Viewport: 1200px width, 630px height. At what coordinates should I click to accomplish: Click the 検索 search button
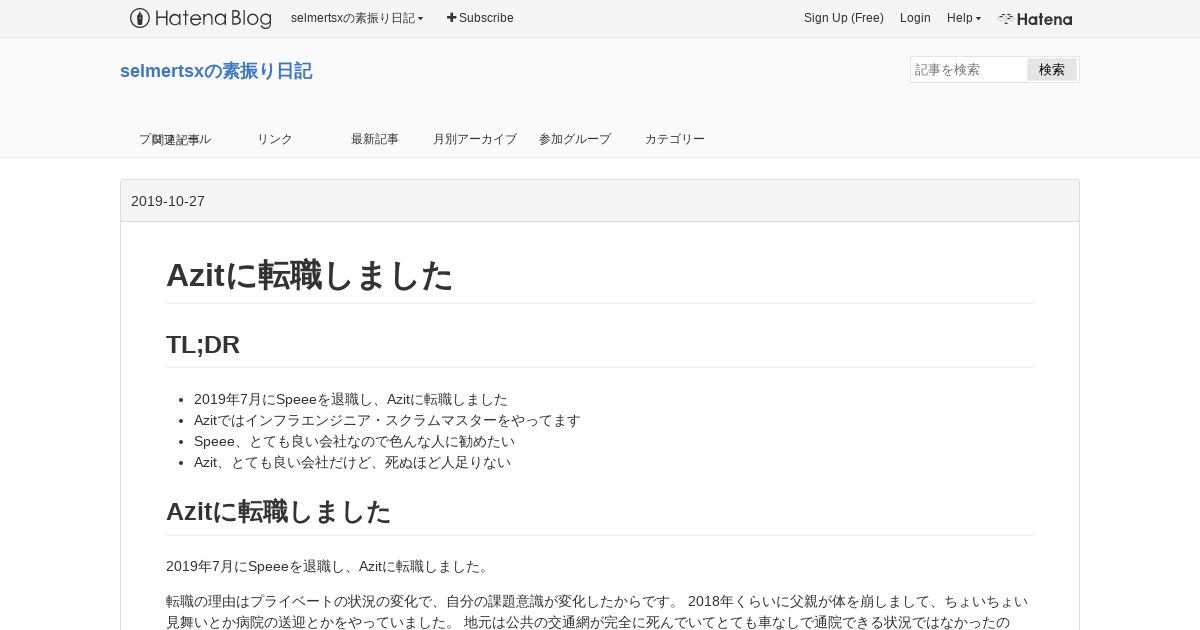click(x=1052, y=69)
